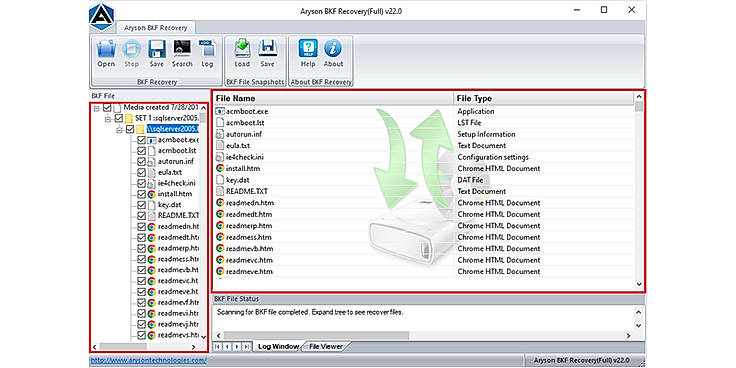Open the Help icon
Image resolution: width=736 pixels, height=368 pixels.
308,49
